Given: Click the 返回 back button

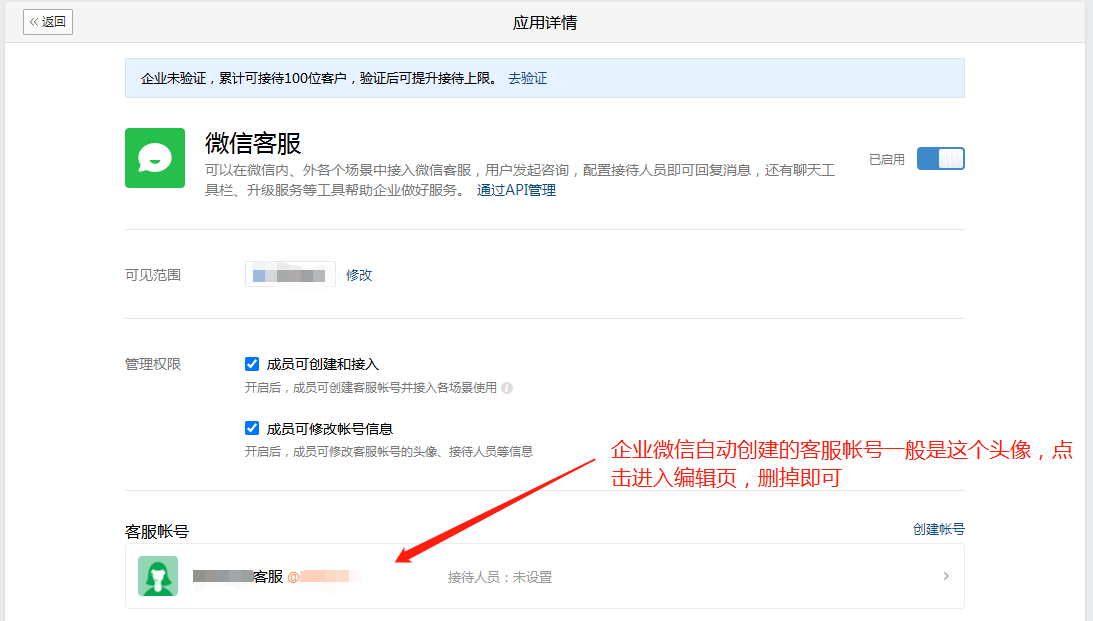Looking at the screenshot, I should coord(47,22).
